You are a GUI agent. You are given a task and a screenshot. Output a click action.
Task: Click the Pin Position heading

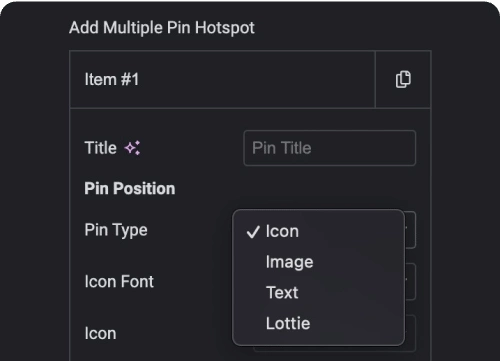click(130, 189)
